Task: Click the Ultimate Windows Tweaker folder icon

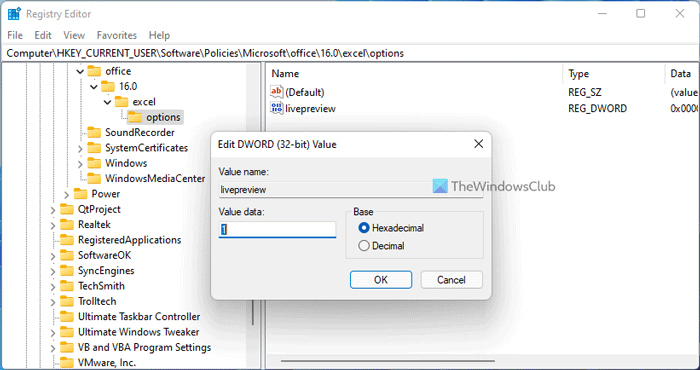Action: (67, 332)
